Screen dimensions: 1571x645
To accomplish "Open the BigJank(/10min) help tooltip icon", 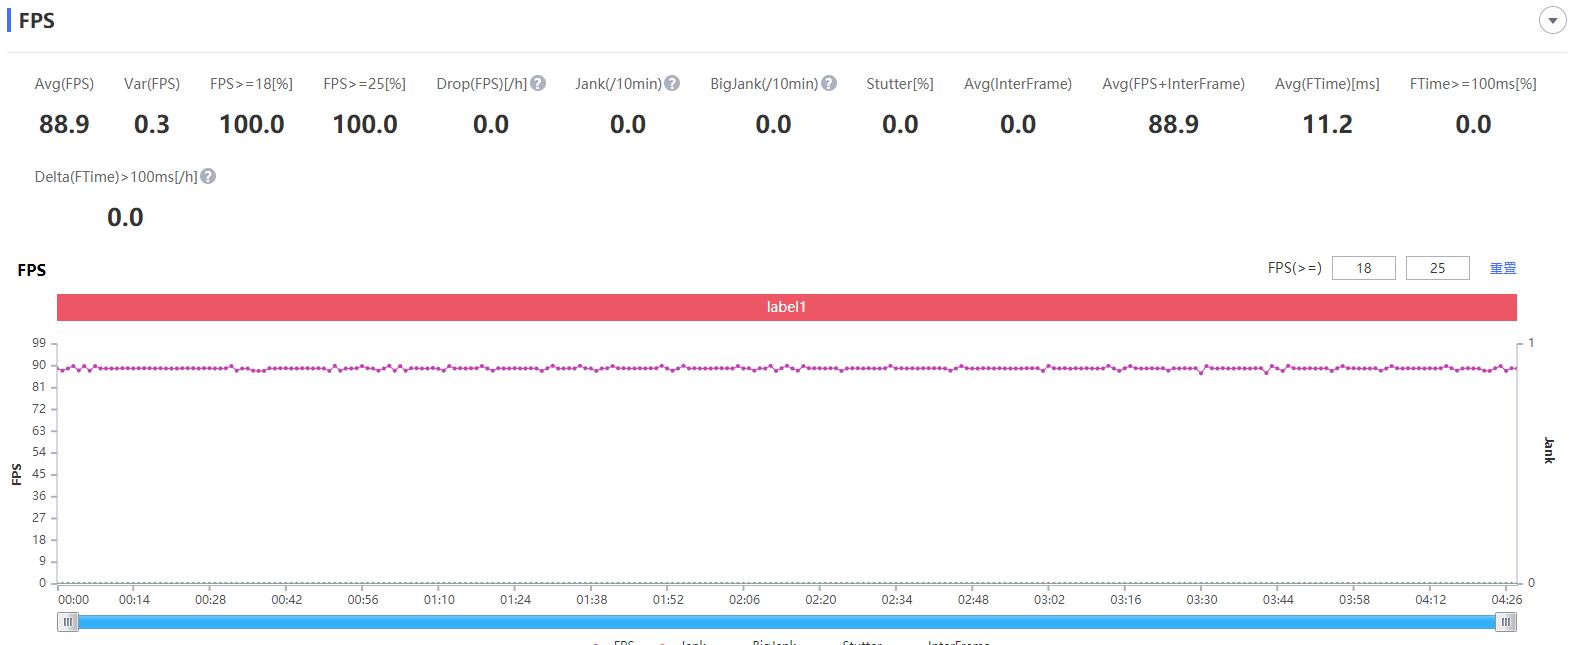I will click(x=829, y=84).
